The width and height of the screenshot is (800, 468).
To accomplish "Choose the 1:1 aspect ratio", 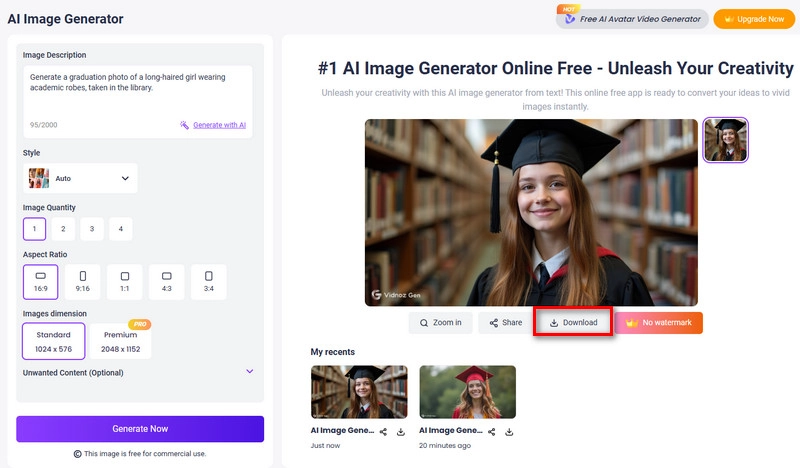I will point(124,282).
